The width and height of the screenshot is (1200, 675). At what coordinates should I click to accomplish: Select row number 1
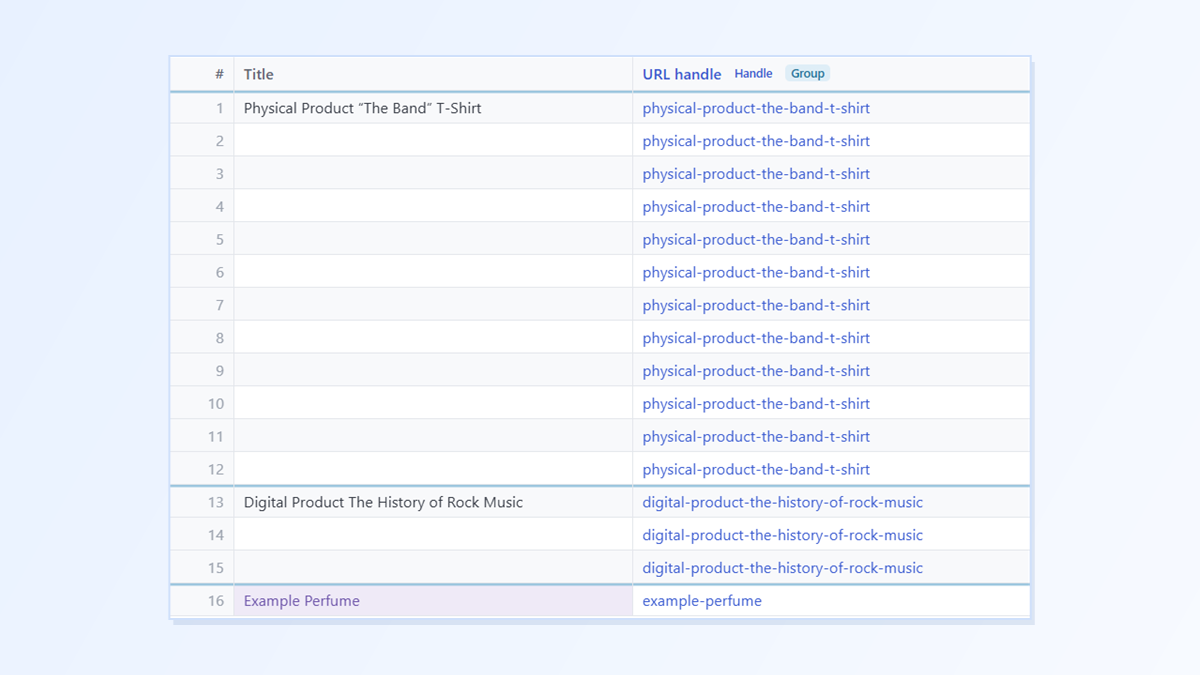[x=202, y=108]
